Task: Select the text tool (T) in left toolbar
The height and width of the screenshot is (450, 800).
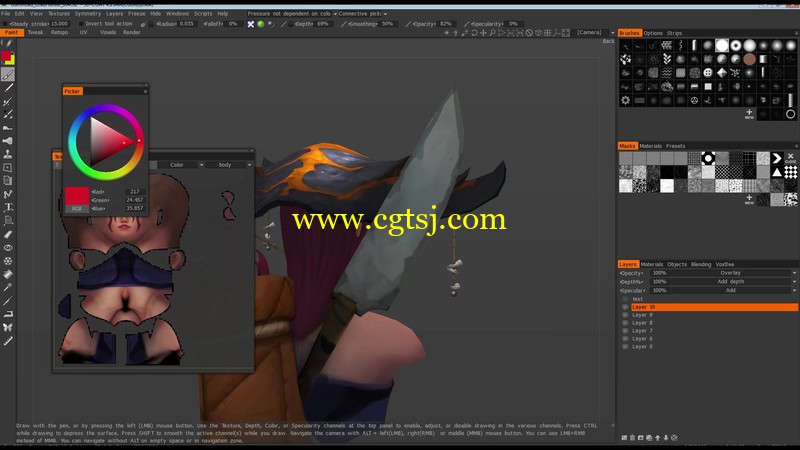Action: click(8, 207)
